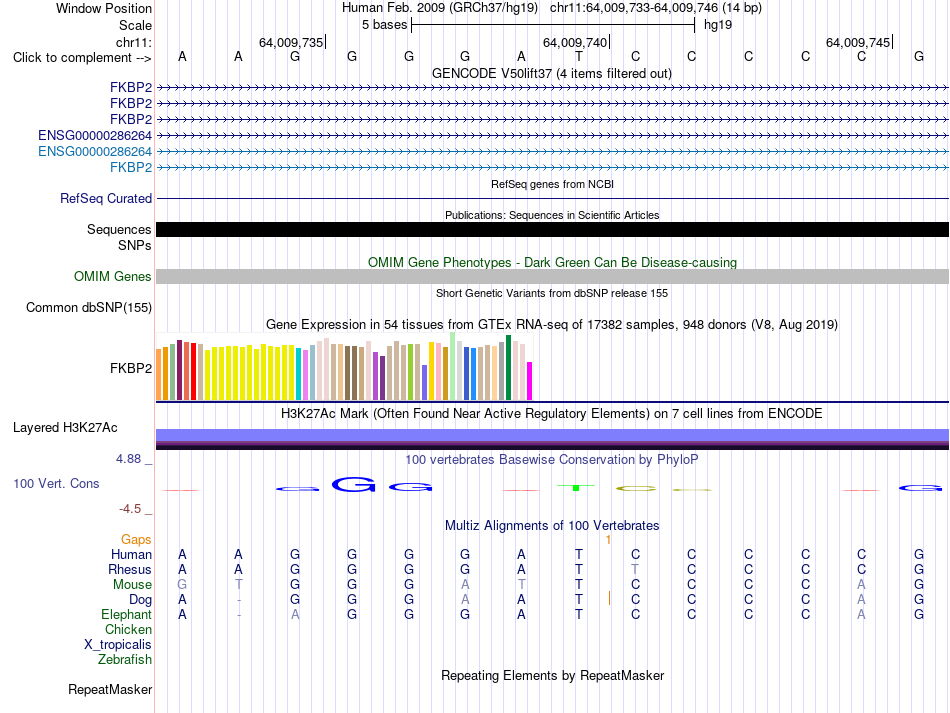
Task: Click the dark green bar in GTEx chart
Action: tap(508, 368)
